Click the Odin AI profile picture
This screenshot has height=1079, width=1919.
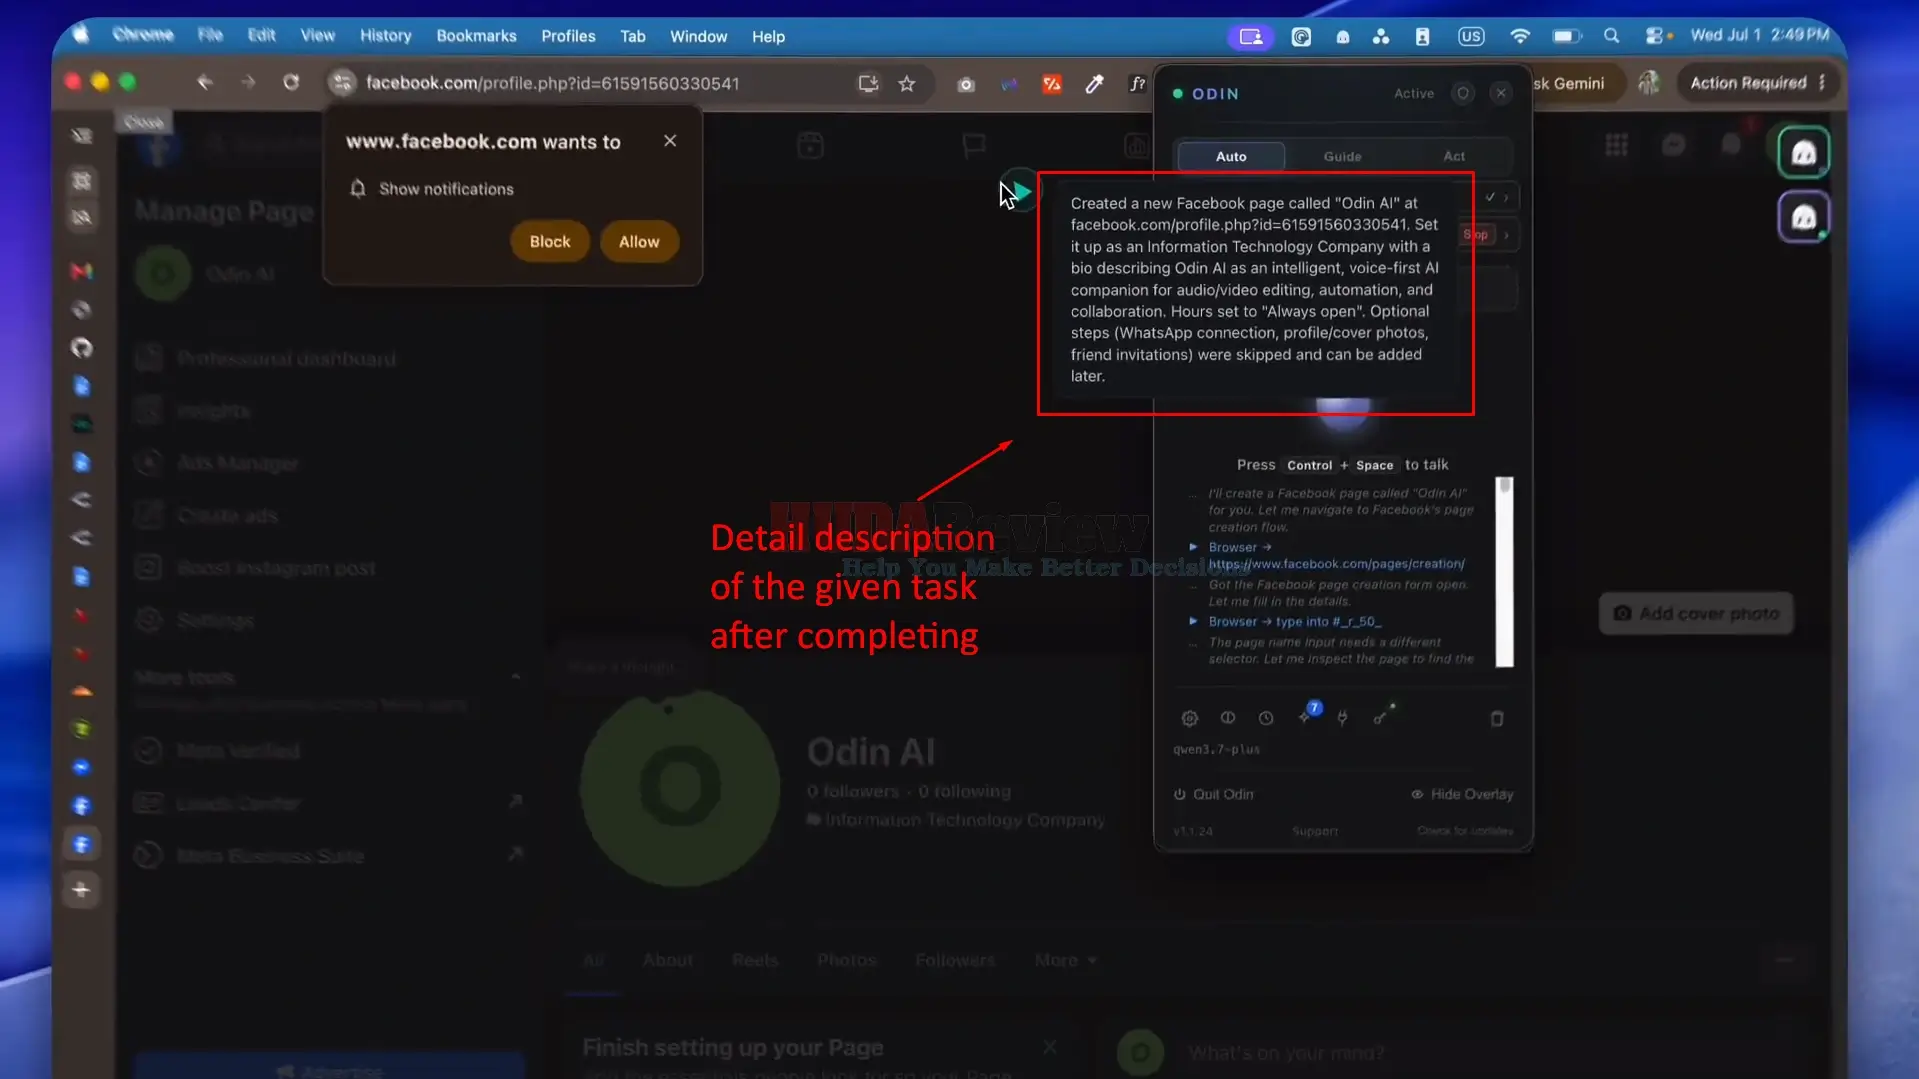pyautogui.click(x=679, y=787)
